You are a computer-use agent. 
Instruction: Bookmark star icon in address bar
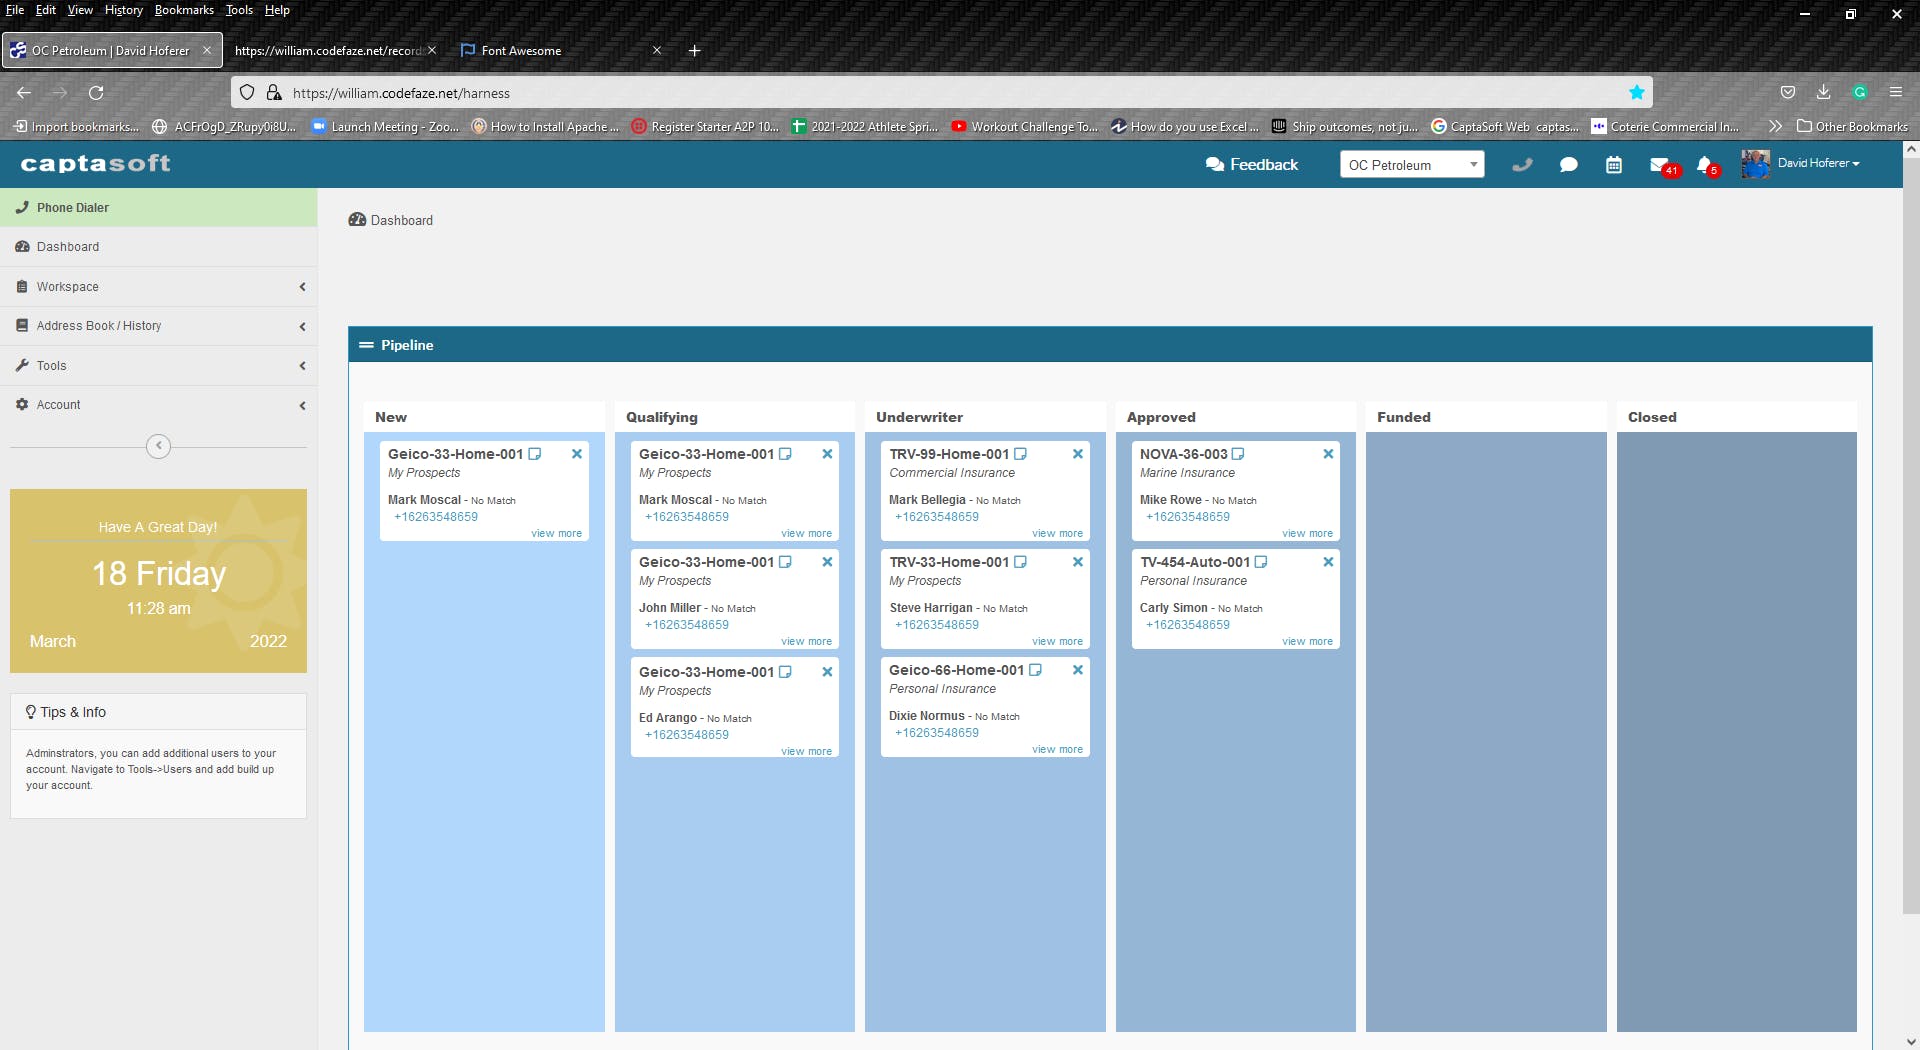(x=1637, y=93)
